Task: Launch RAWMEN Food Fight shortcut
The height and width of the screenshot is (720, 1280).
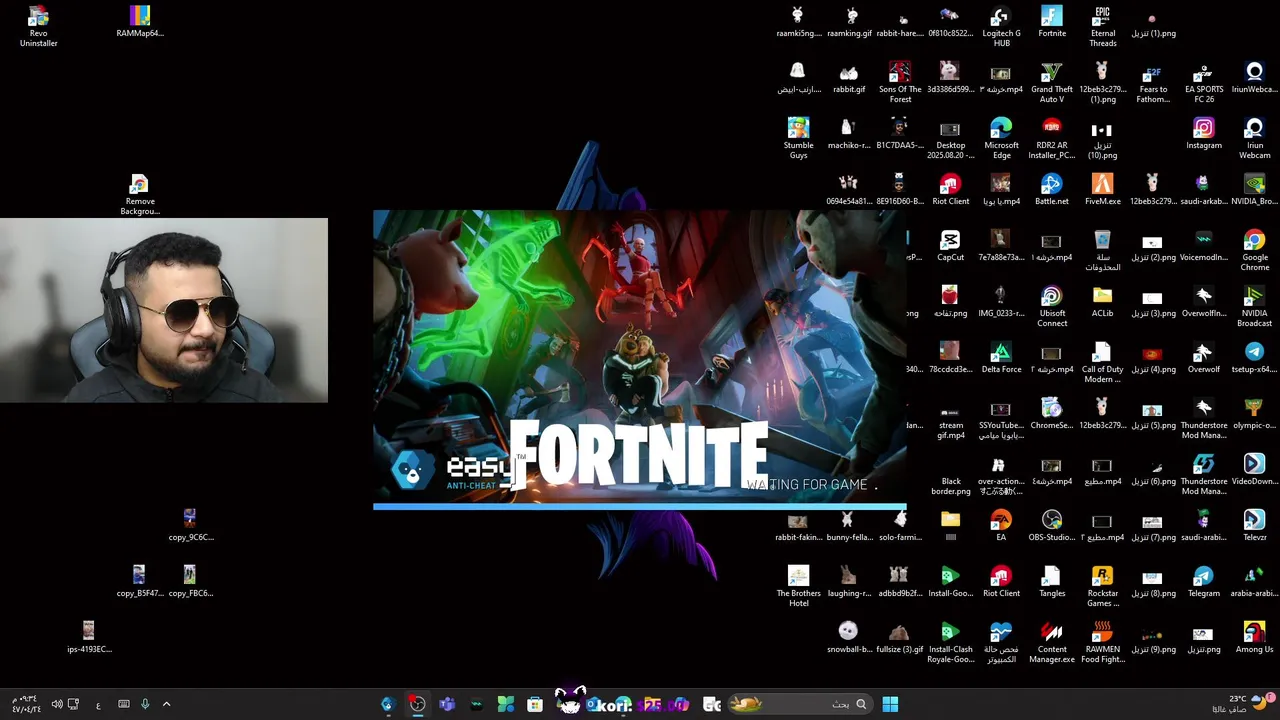Action: click(1103, 643)
